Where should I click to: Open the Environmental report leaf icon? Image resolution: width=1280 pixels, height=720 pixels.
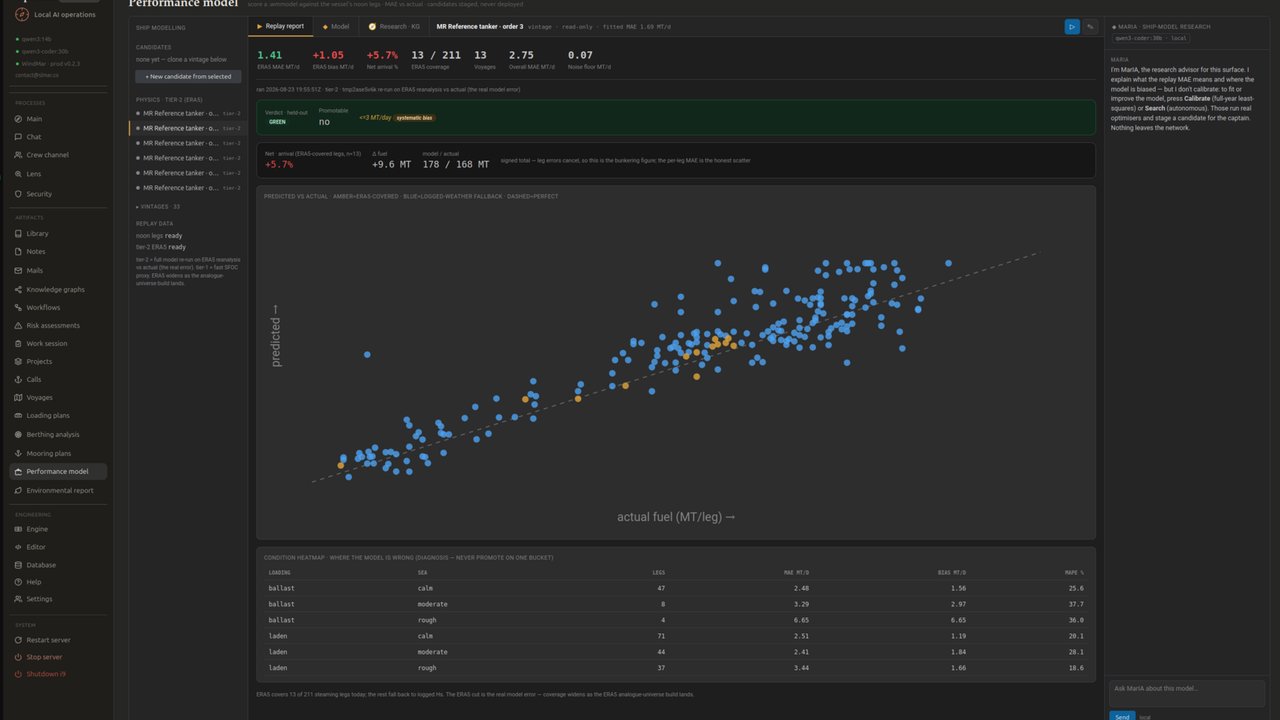tap(18, 490)
